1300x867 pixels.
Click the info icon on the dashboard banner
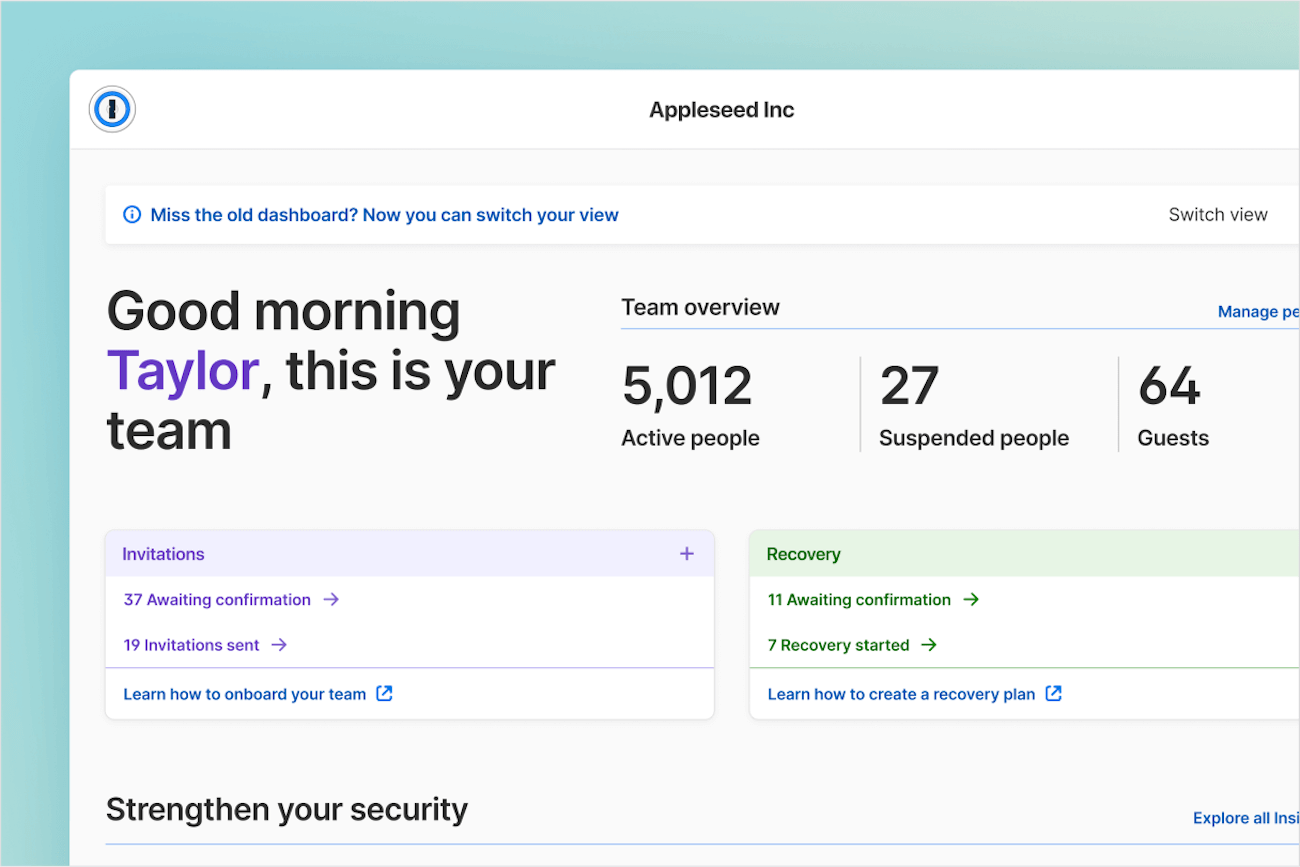(132, 214)
